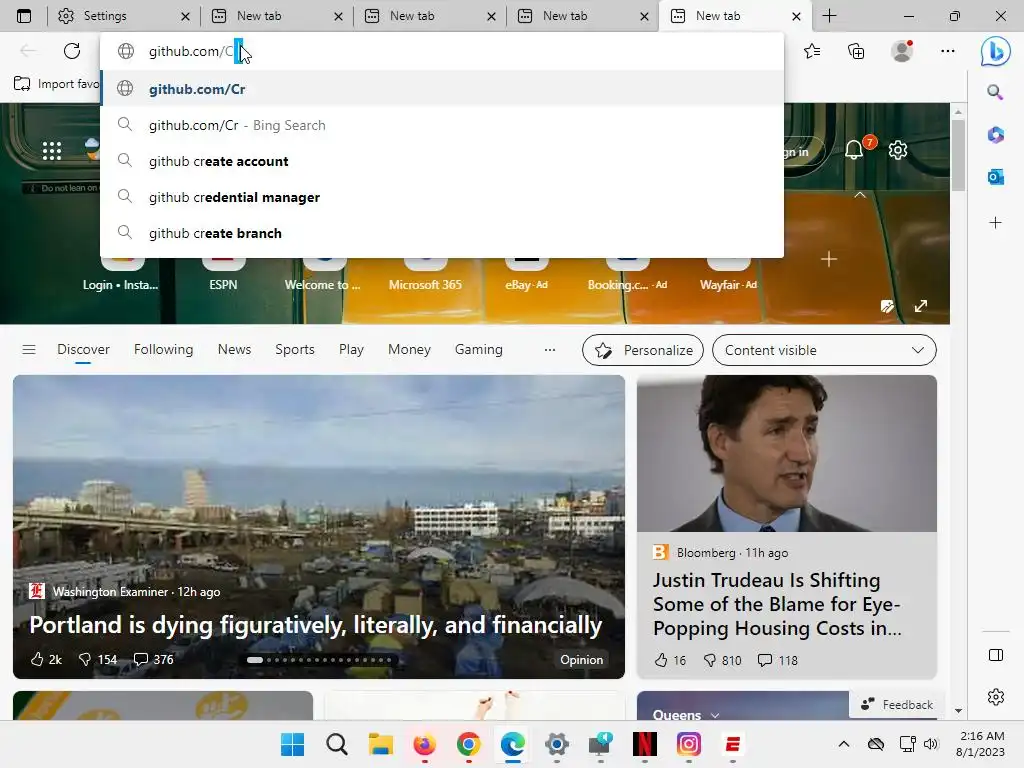
Task: Open the Settings and more ellipsis menu
Action: point(948,51)
